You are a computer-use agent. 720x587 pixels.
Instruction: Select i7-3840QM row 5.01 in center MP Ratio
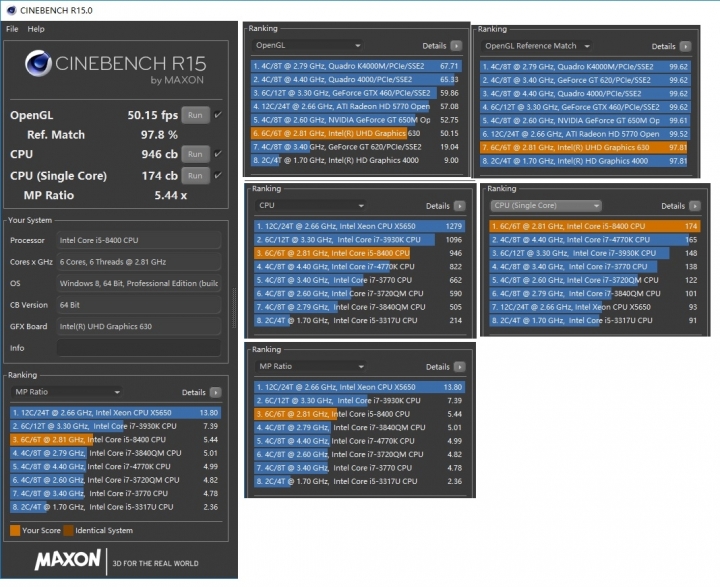pos(360,427)
